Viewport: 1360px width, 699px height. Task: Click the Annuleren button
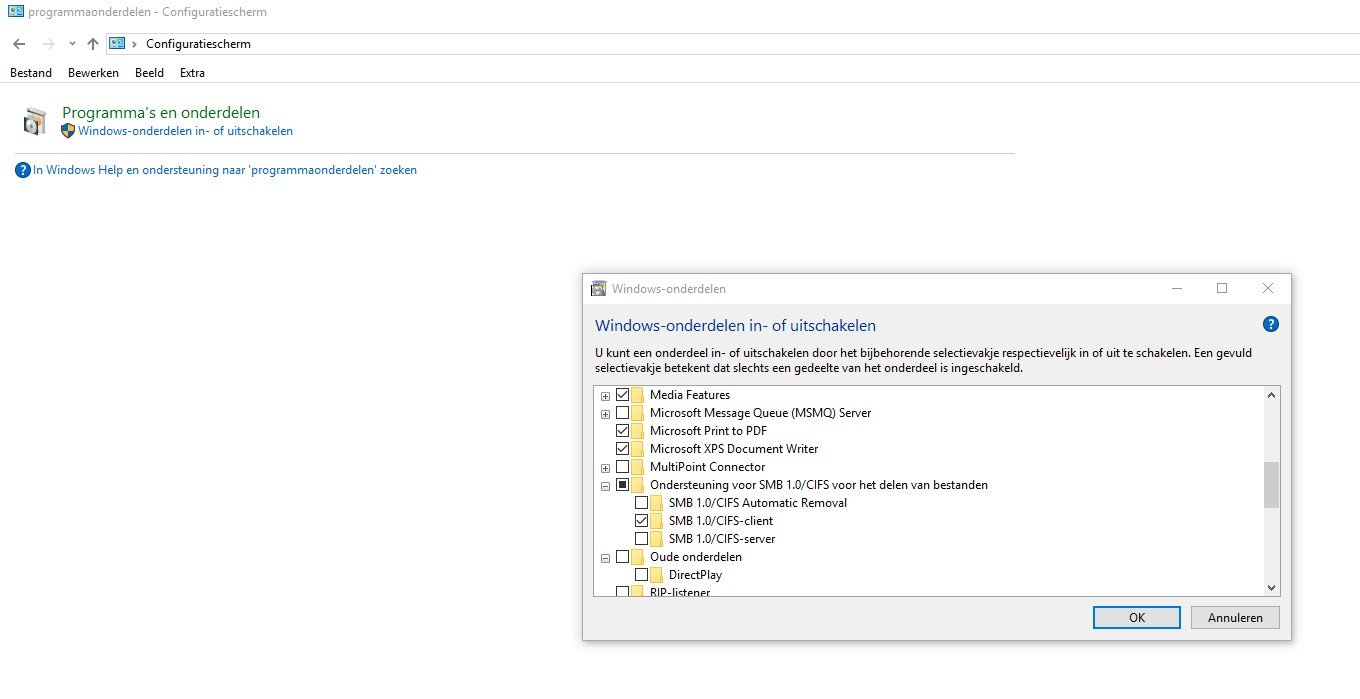pos(1235,618)
